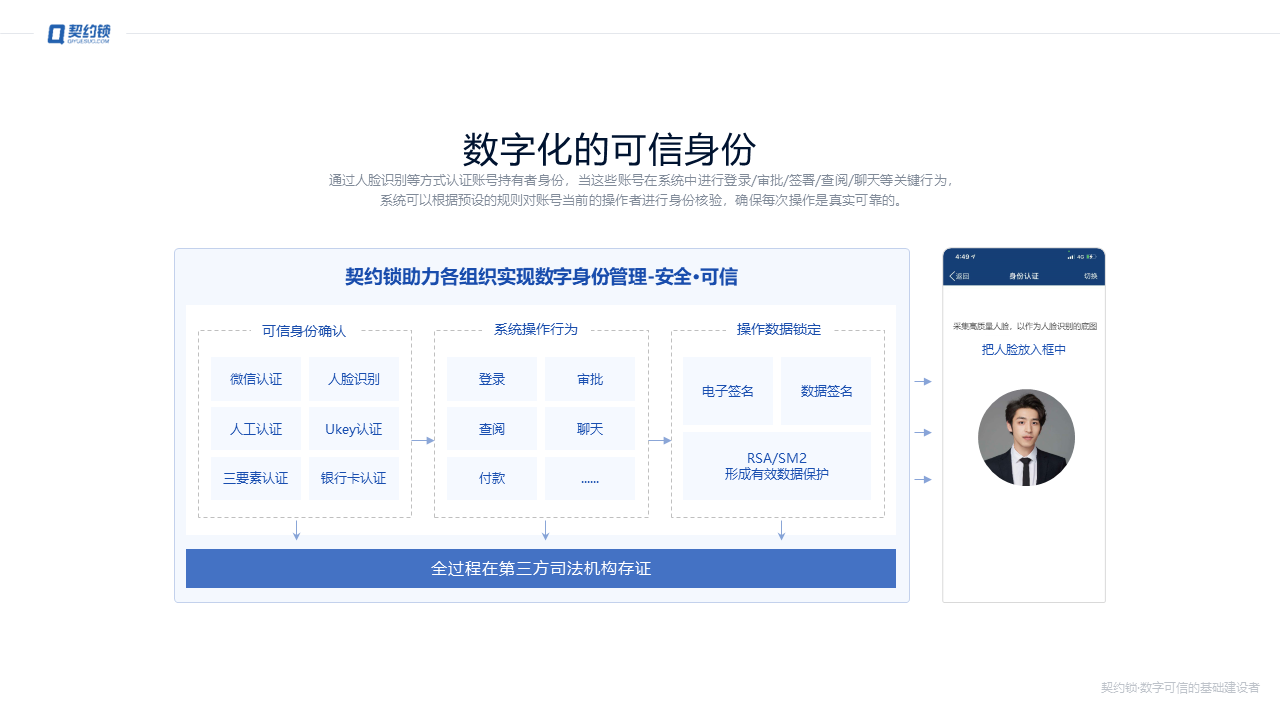1280x720 pixels.
Task: Click the 采集高质量人脸 hint text in phone
Action: click(1025, 326)
